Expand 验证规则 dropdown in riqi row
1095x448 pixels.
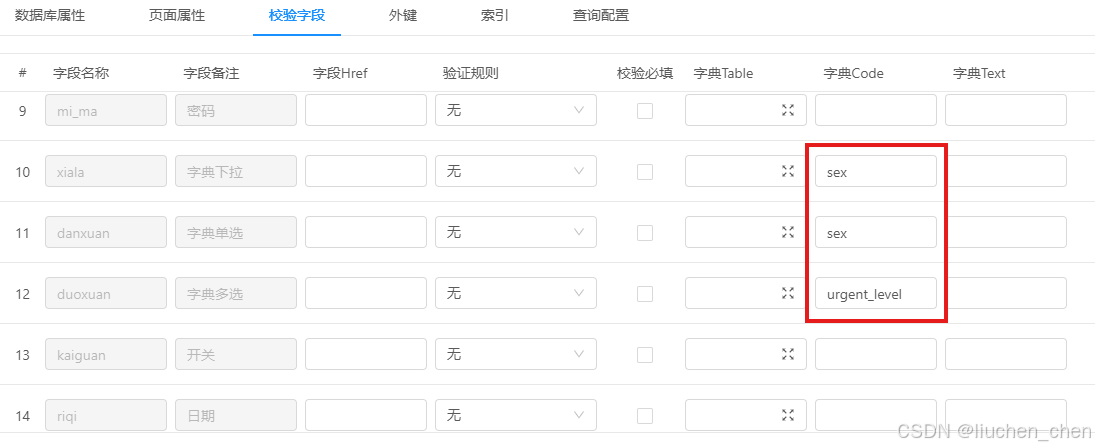point(515,415)
